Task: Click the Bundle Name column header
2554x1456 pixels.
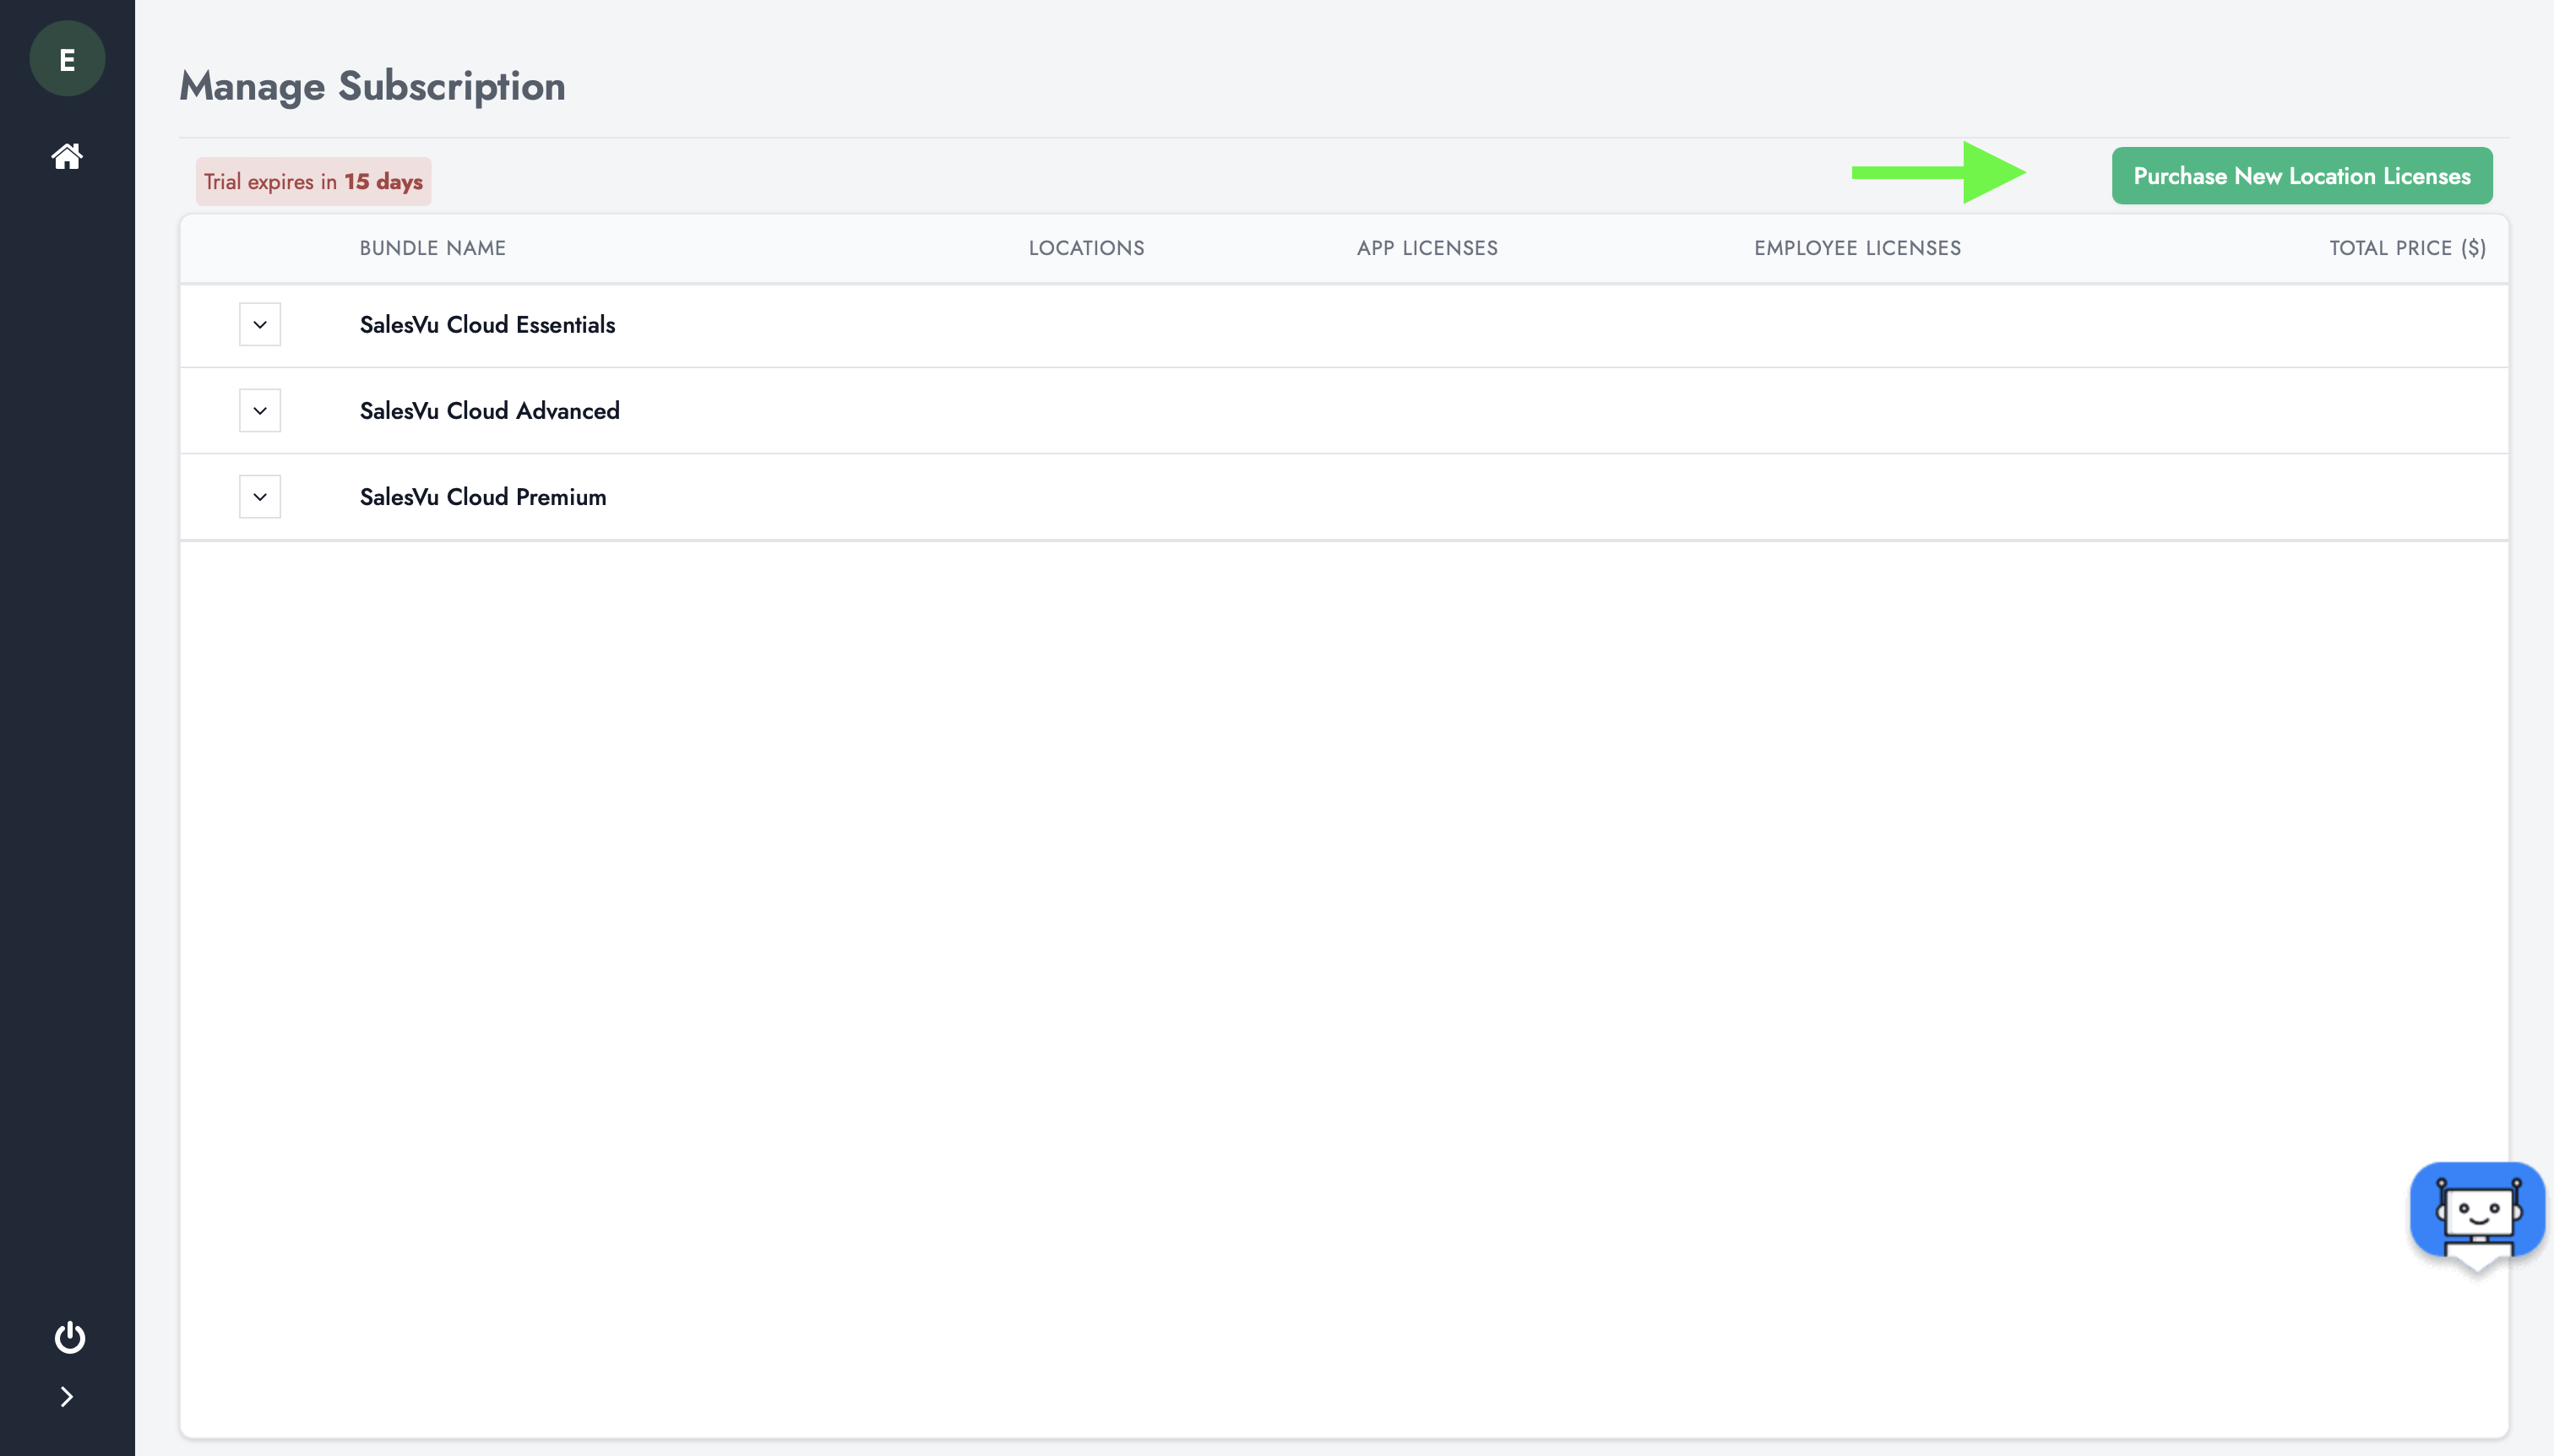Action: pos(433,248)
